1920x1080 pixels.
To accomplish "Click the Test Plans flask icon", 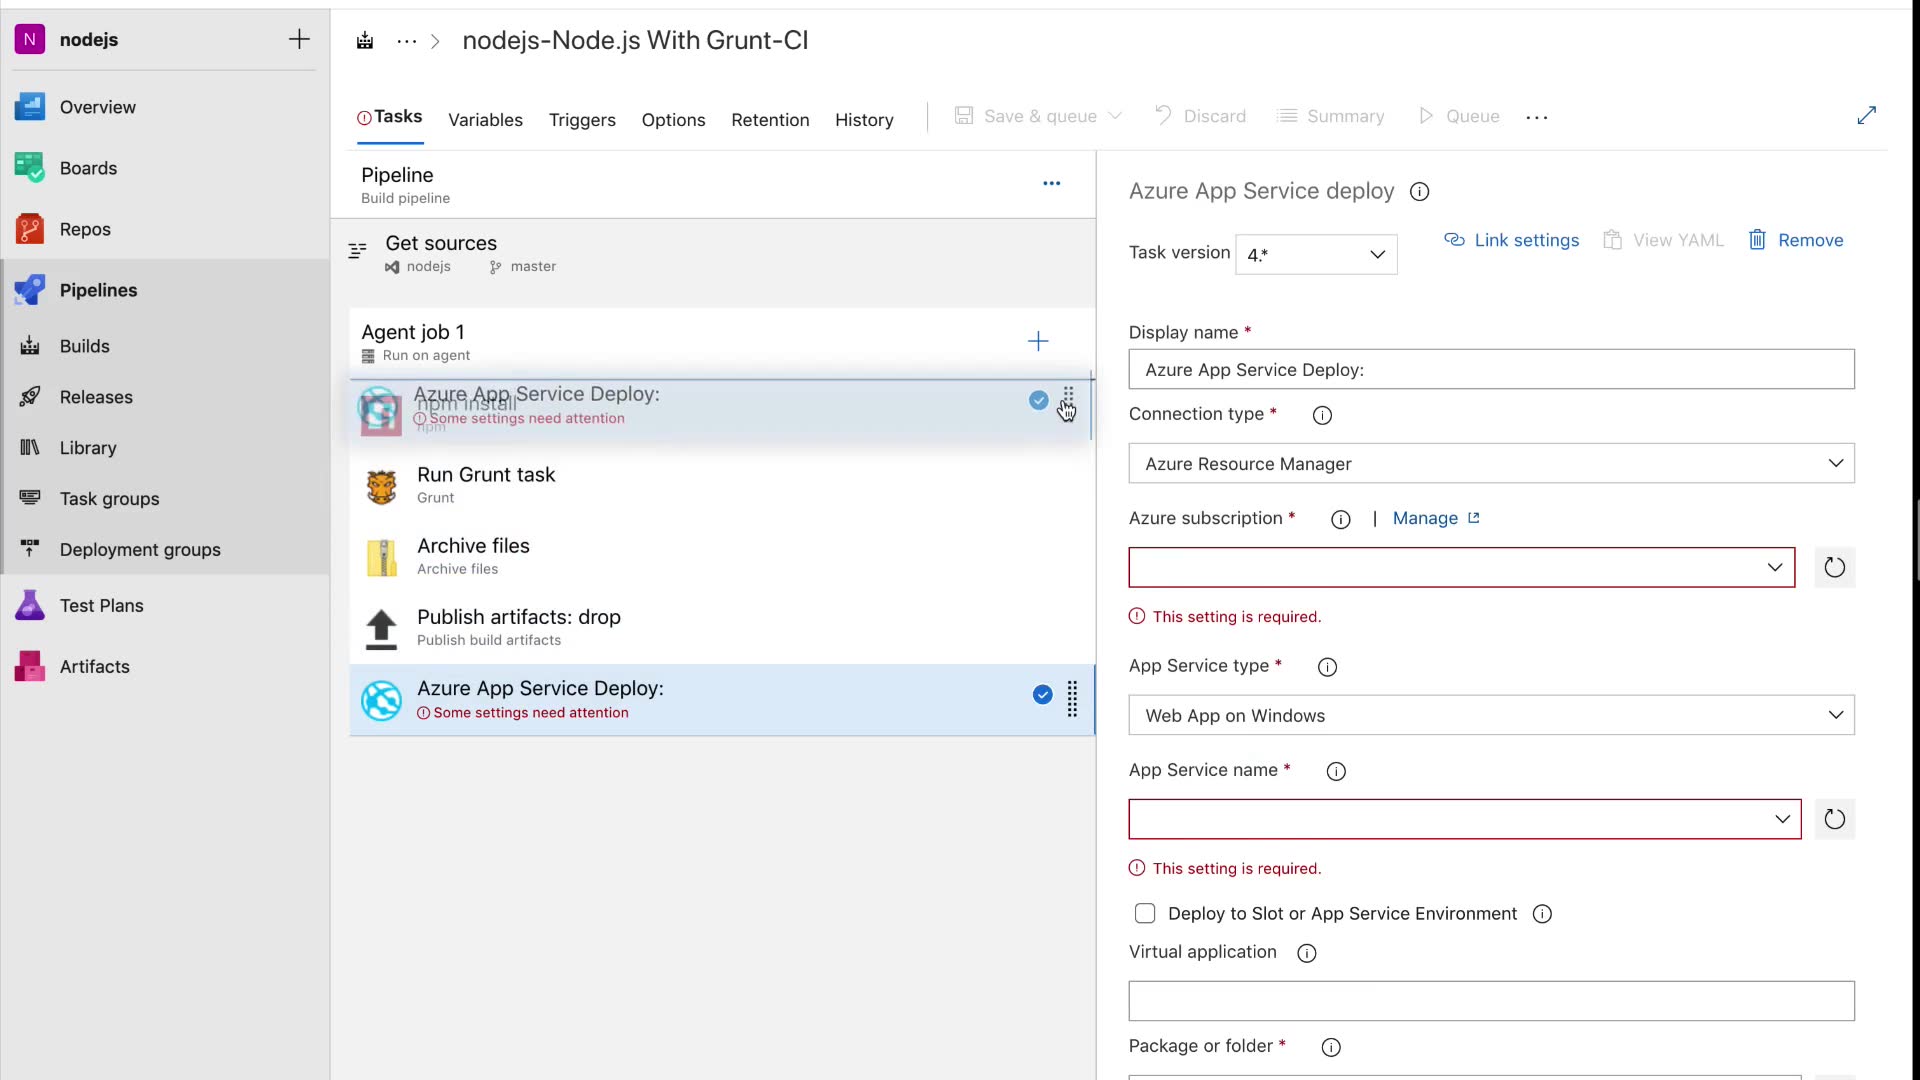I will 30,605.
